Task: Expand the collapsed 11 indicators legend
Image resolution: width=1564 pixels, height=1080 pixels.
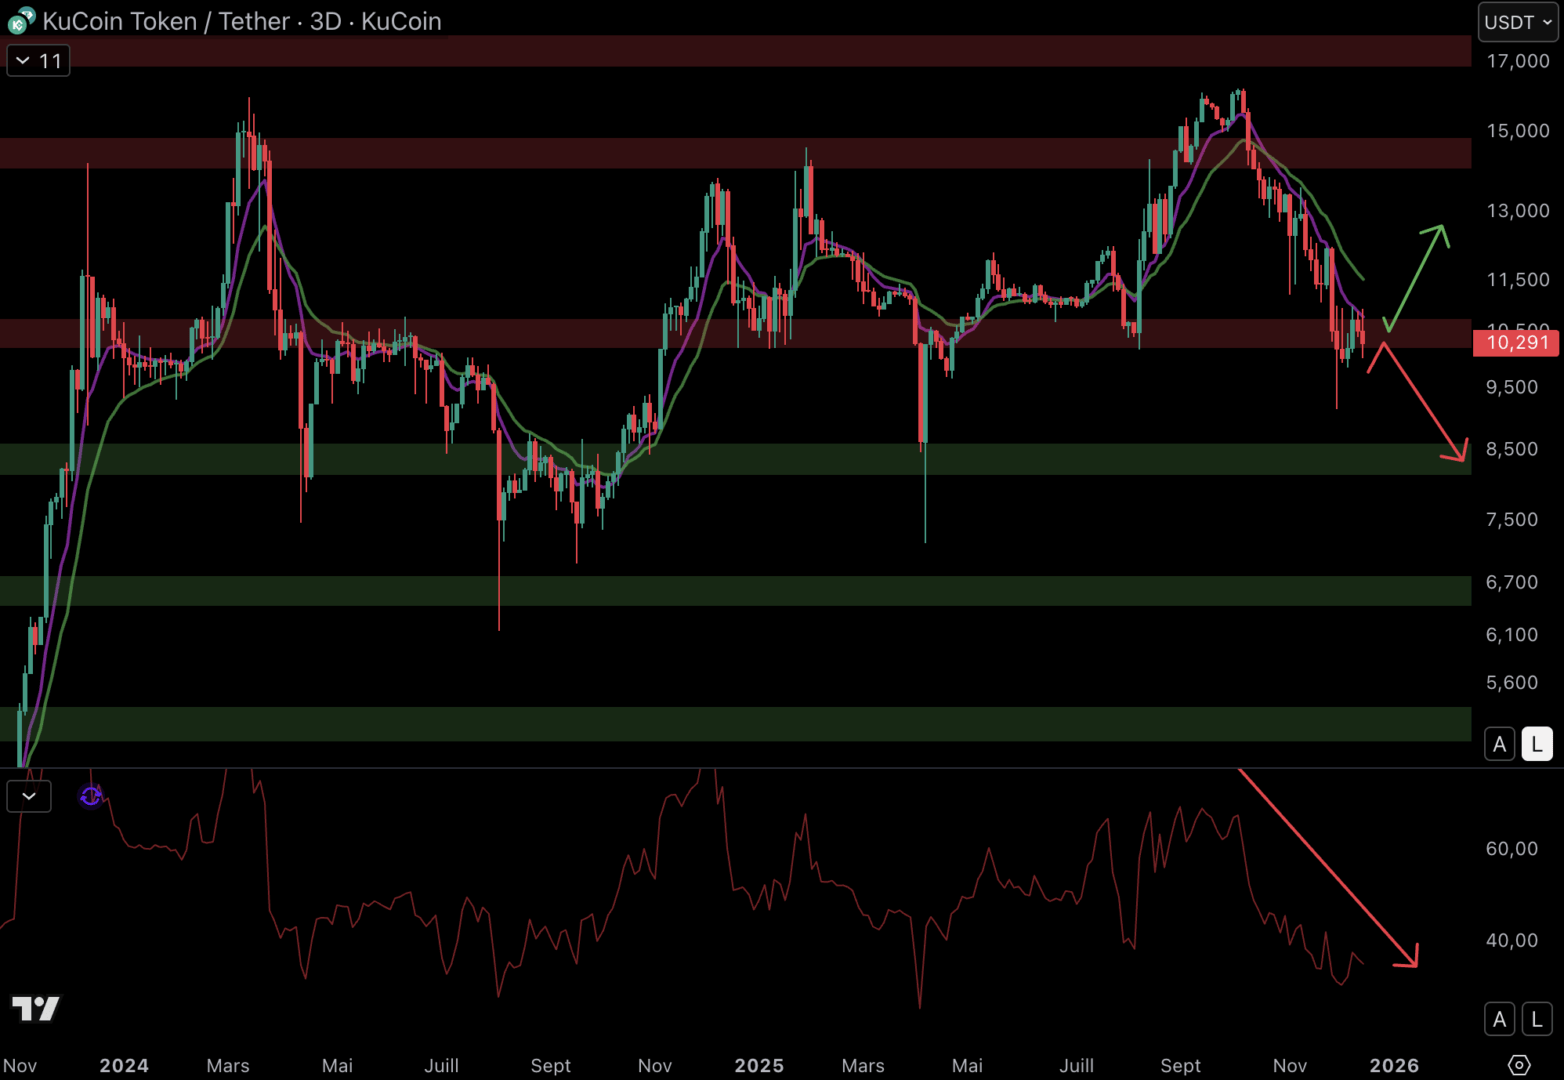Action: pyautogui.click(x=38, y=61)
